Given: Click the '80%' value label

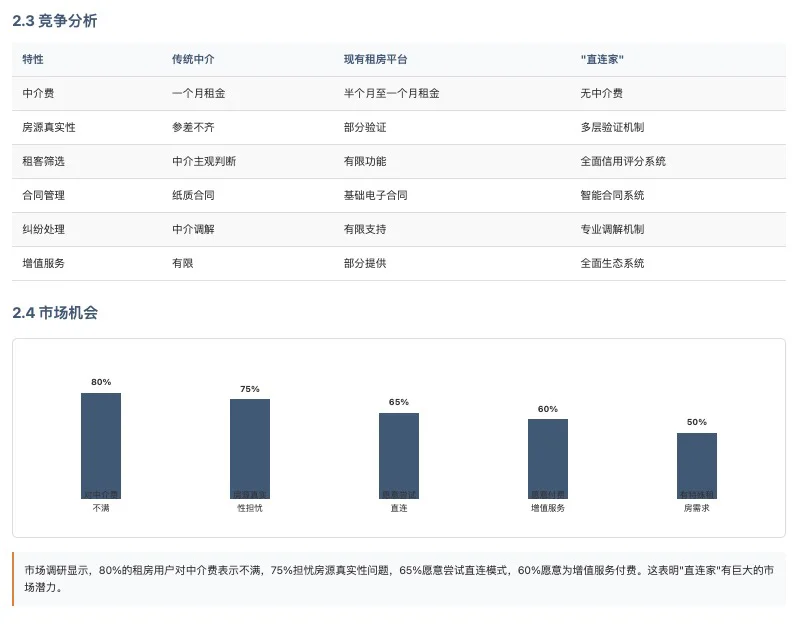Looking at the screenshot, I should 101,382.
